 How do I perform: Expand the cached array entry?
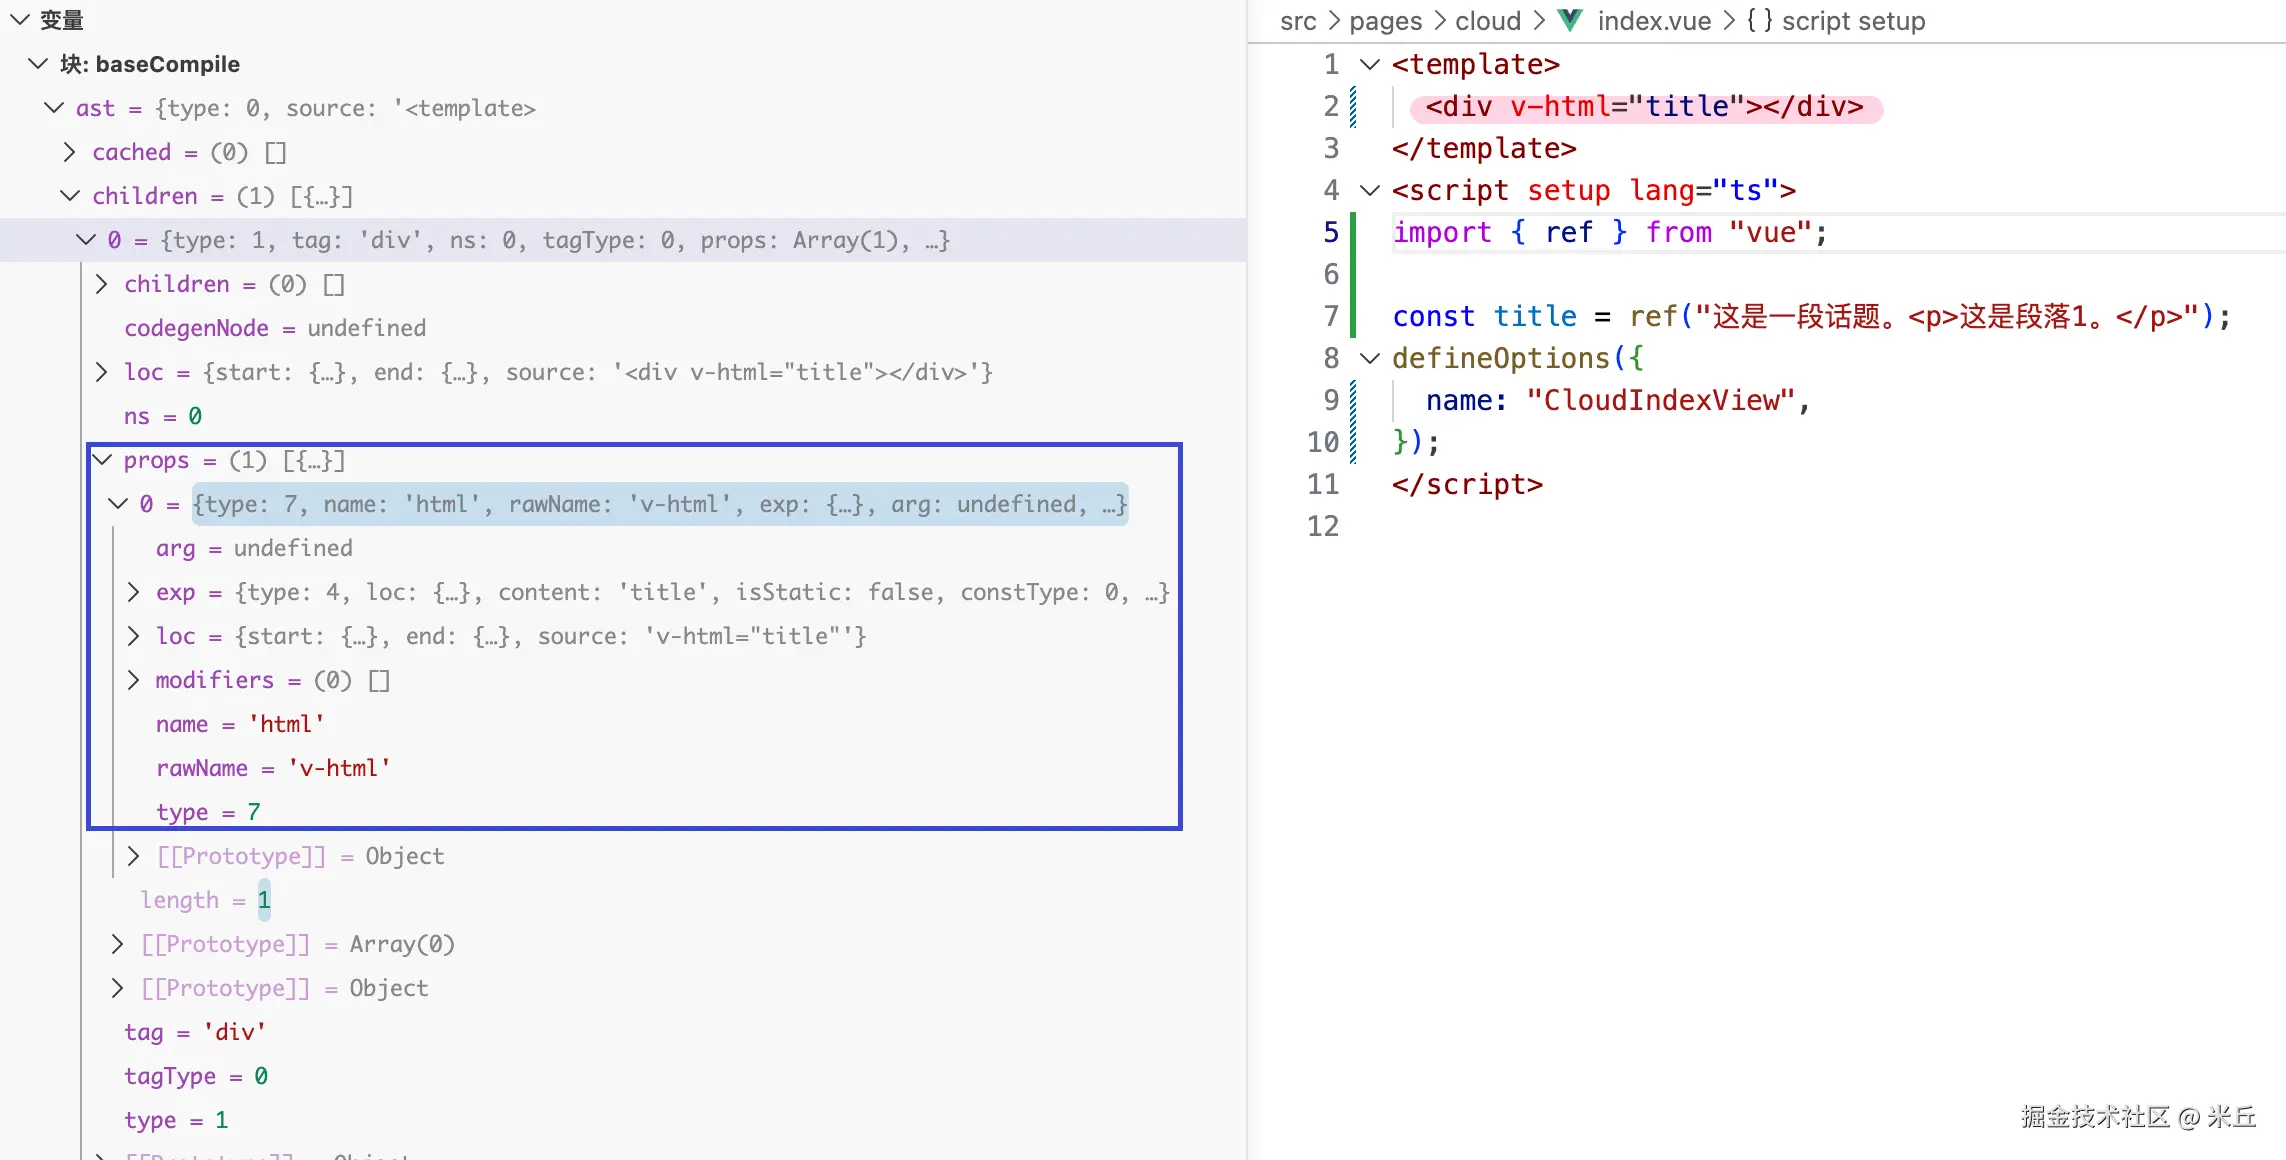(69, 152)
